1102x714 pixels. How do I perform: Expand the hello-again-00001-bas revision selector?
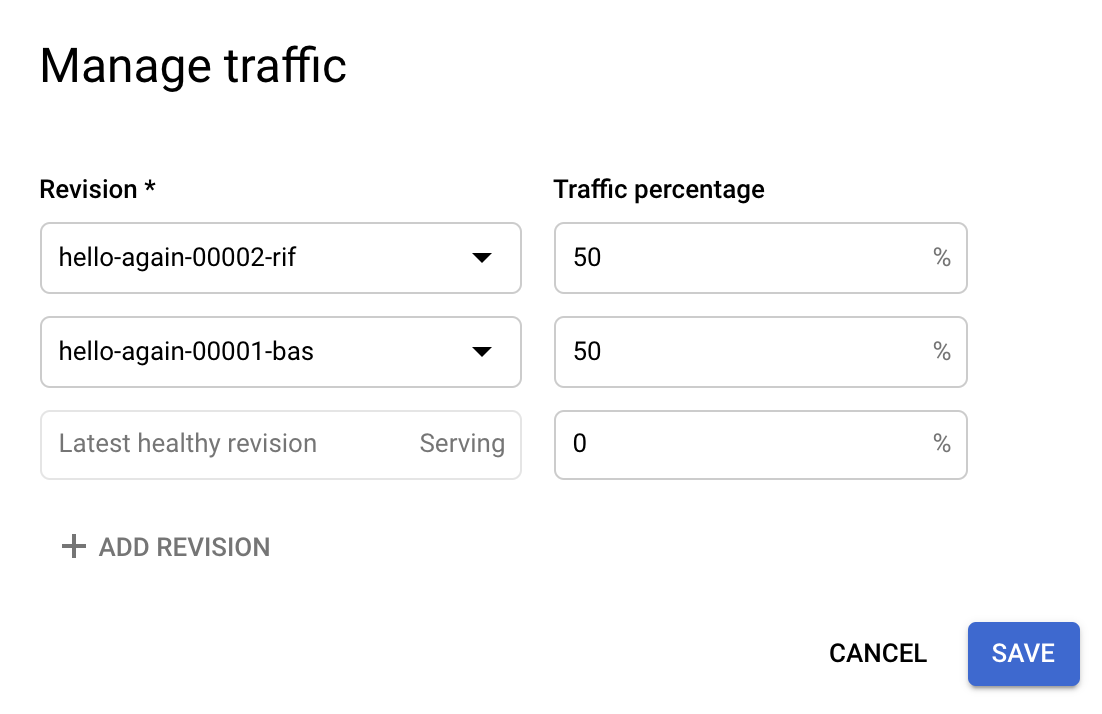click(280, 351)
